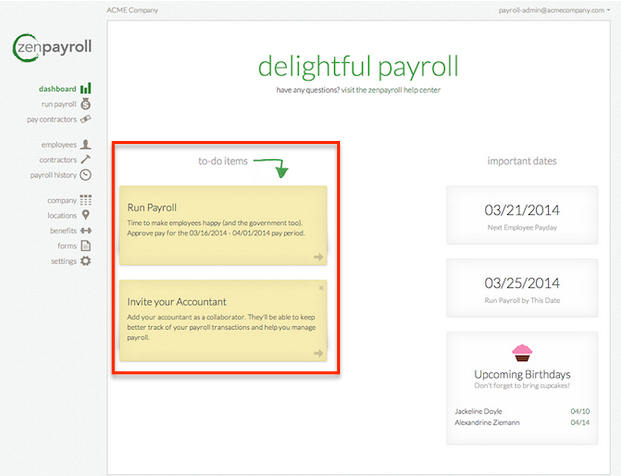The image size is (621, 476).
Task: Click the benefits dumbbell icon
Action: pos(86,230)
